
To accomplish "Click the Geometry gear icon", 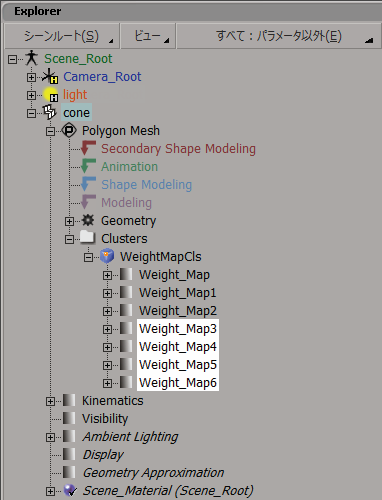I will (x=88, y=220).
